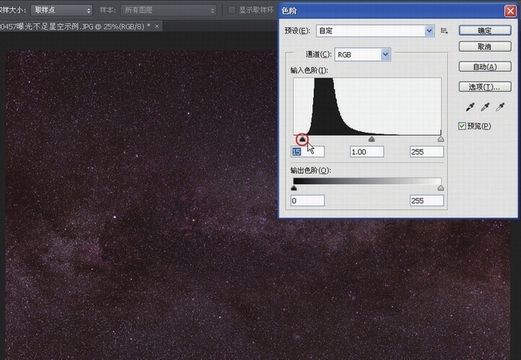The height and width of the screenshot is (360, 521).
Task: Click the output levels gradient bar
Action: click(x=367, y=181)
